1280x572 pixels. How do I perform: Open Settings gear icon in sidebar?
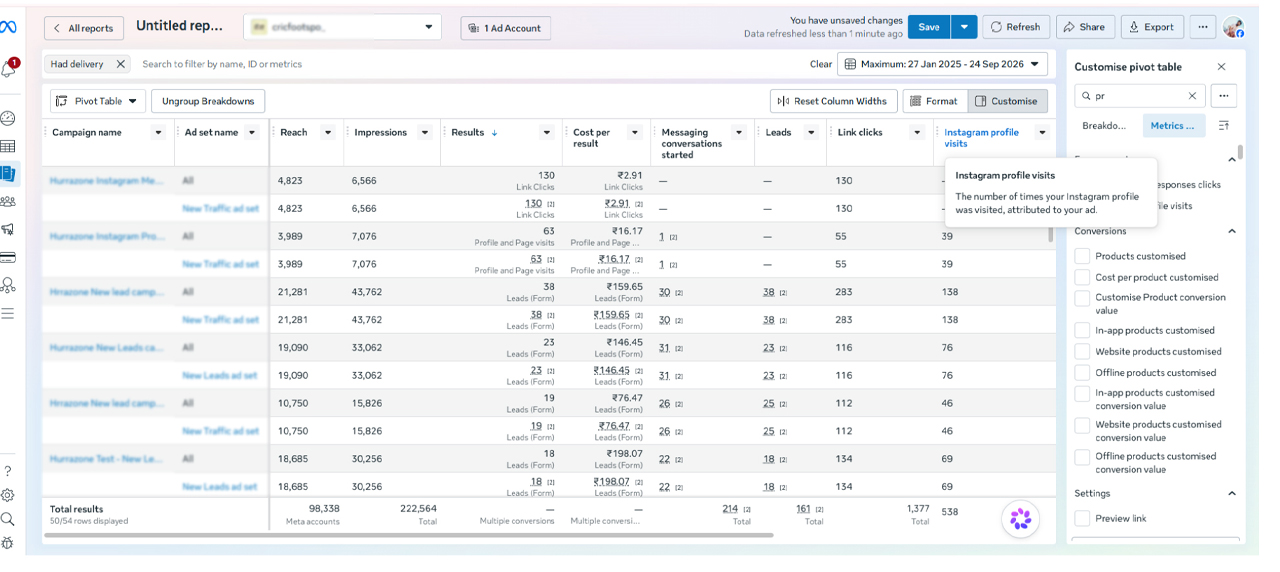tap(8, 495)
